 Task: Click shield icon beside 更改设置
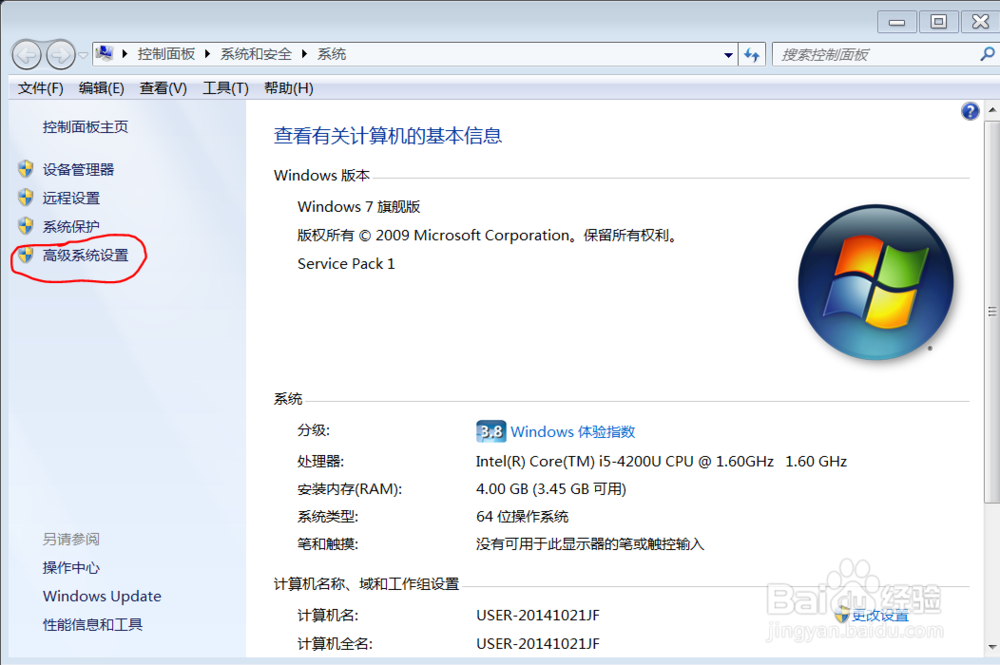842,615
